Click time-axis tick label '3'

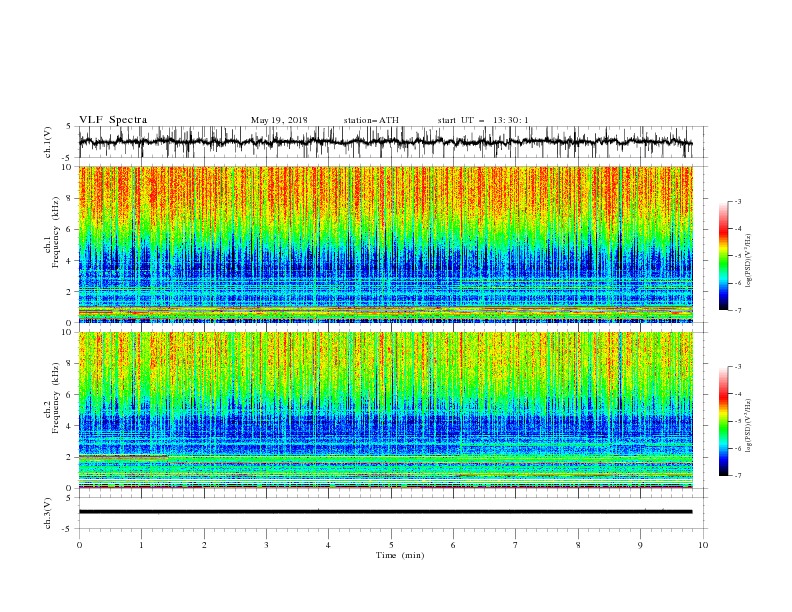266,545
